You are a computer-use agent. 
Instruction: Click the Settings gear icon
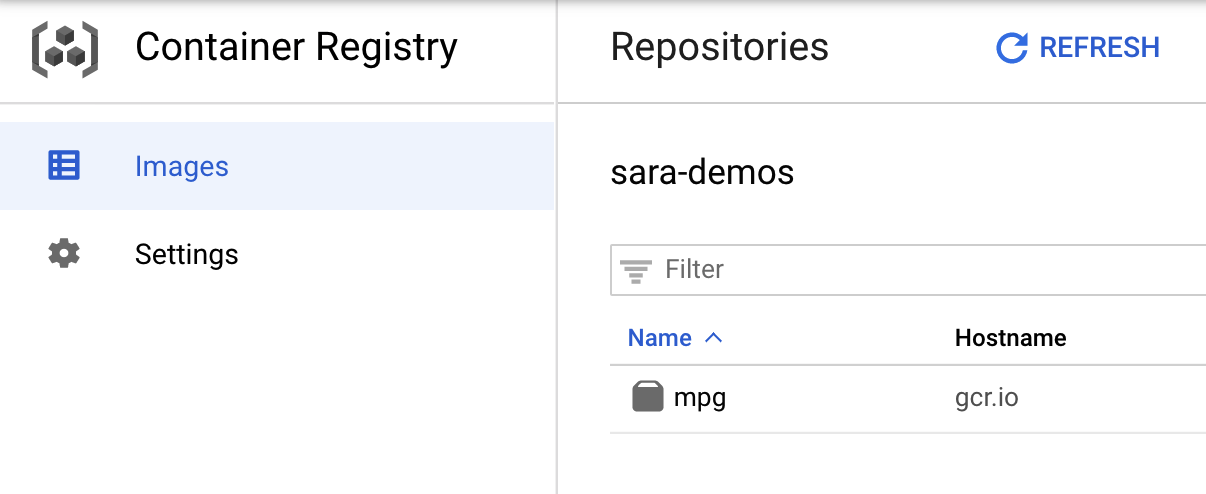click(64, 254)
